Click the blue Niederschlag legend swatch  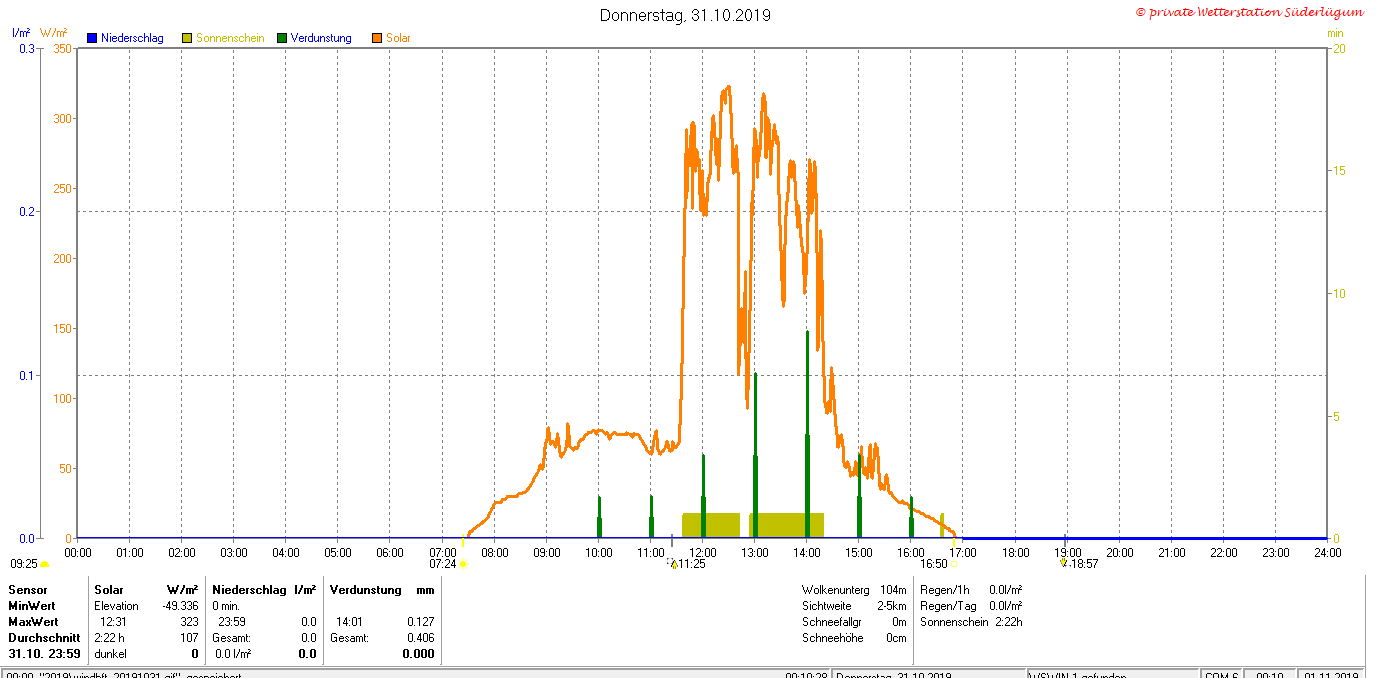[x=92, y=38]
